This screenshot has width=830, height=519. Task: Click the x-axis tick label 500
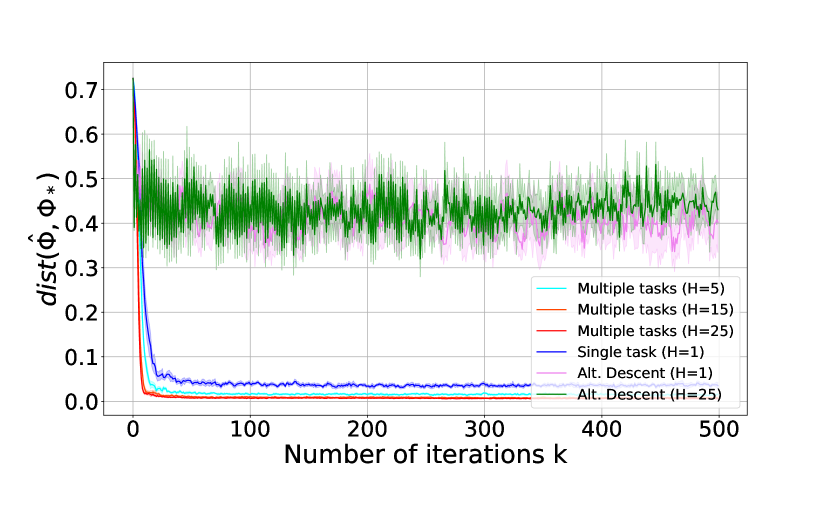[x=719, y=429]
